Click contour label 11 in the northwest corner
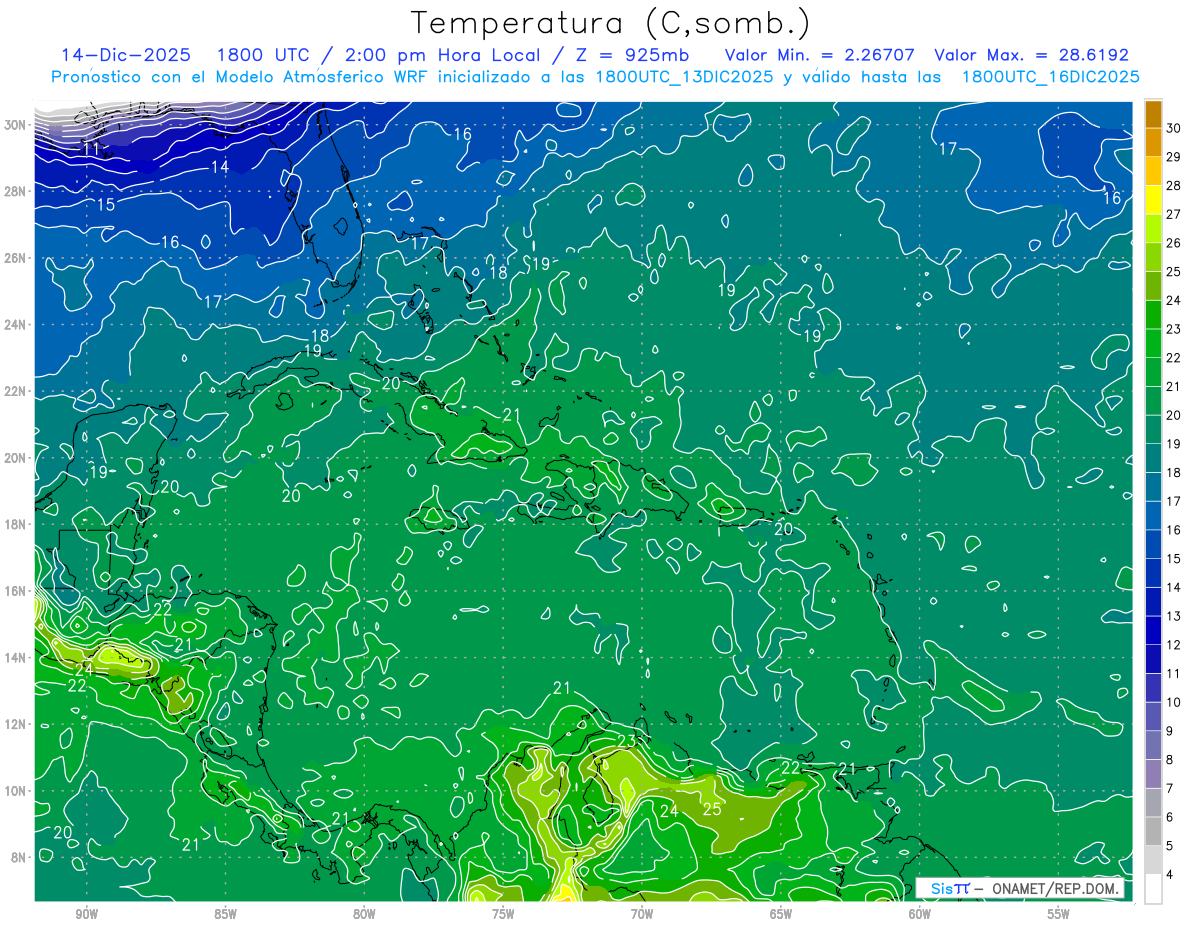This screenshot has width=1200, height=927. (x=91, y=148)
